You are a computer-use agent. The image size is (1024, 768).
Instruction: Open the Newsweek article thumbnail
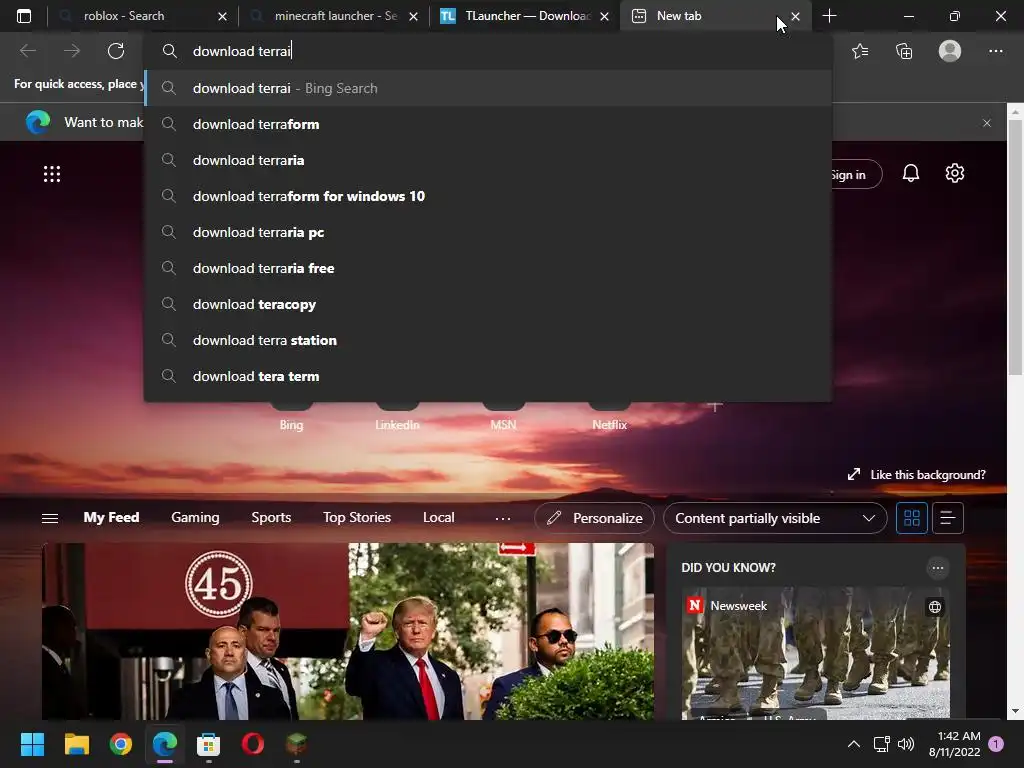click(816, 653)
